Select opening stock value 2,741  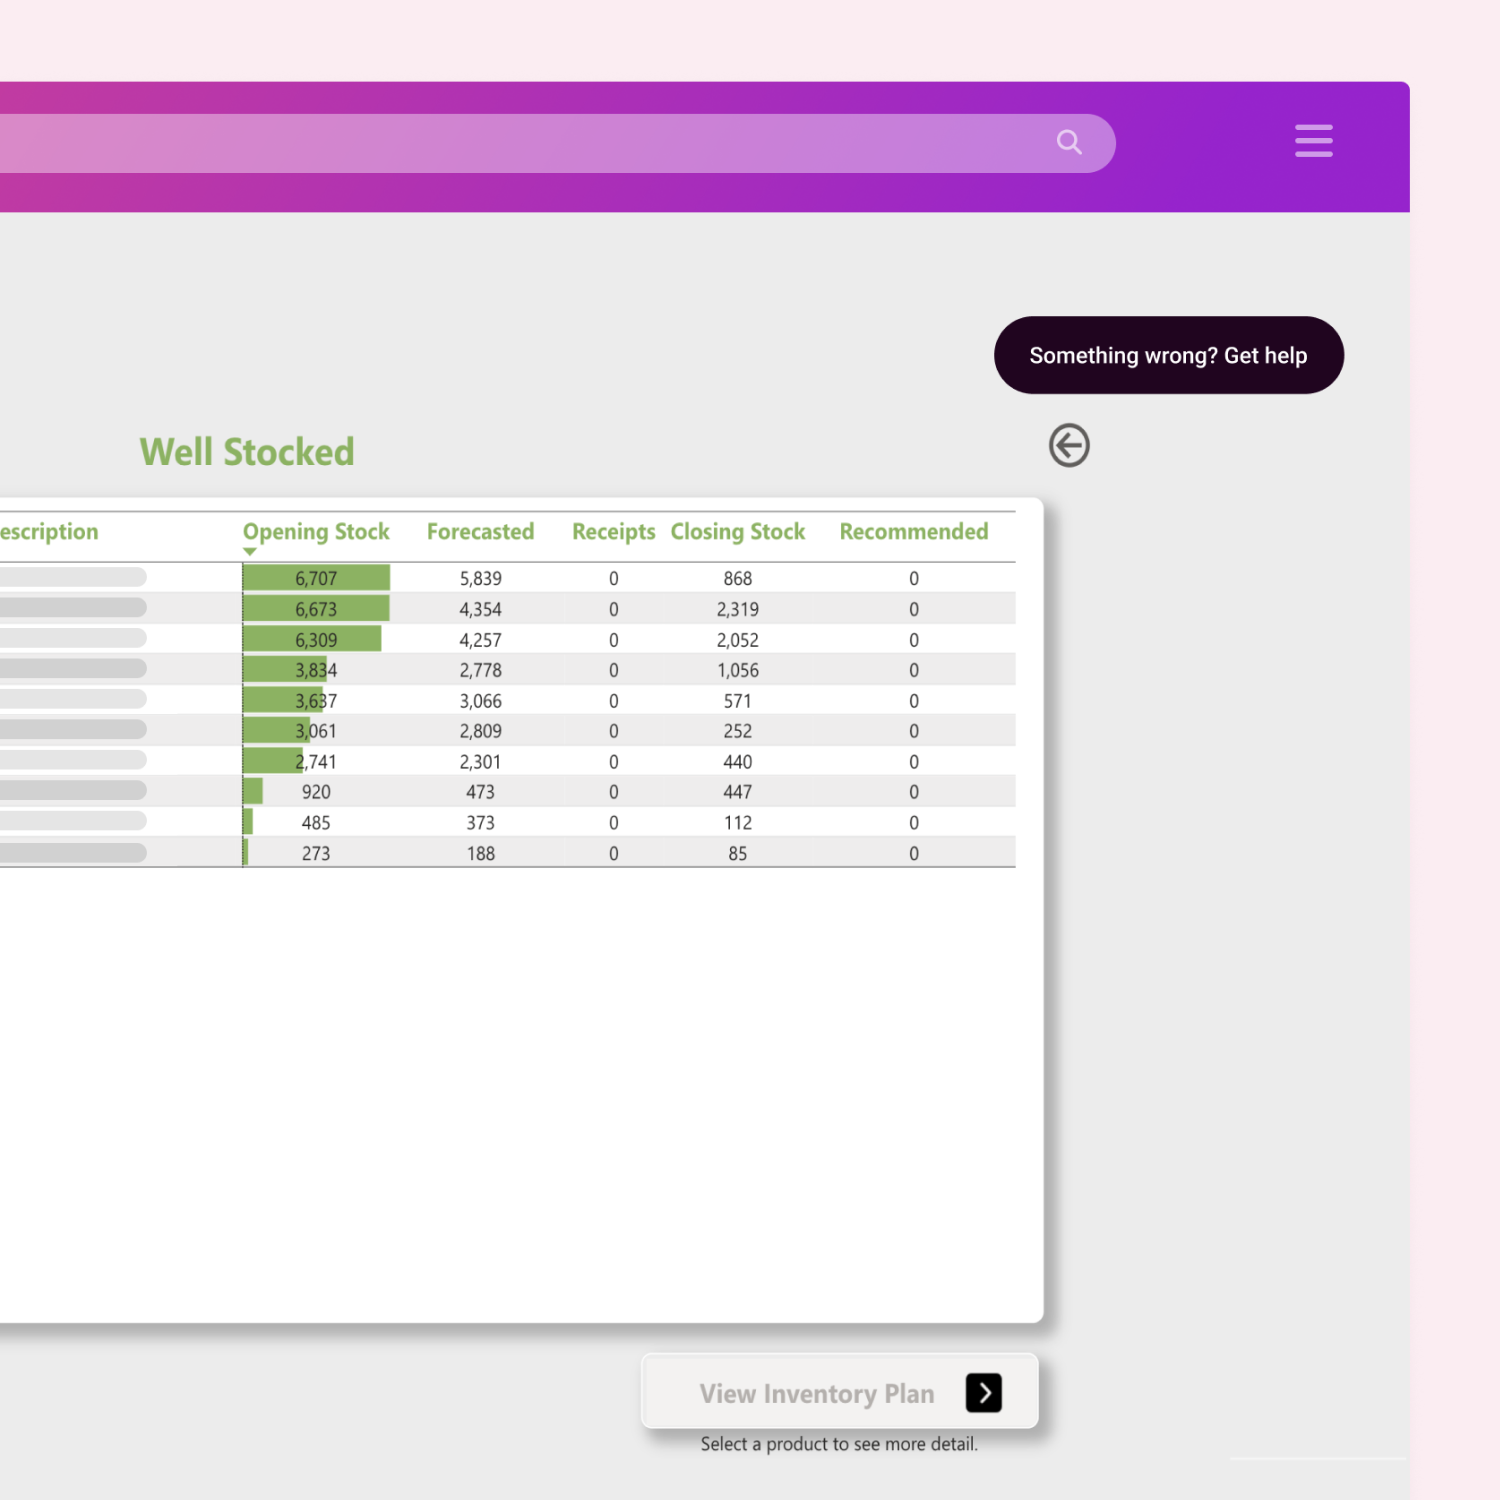coord(316,762)
